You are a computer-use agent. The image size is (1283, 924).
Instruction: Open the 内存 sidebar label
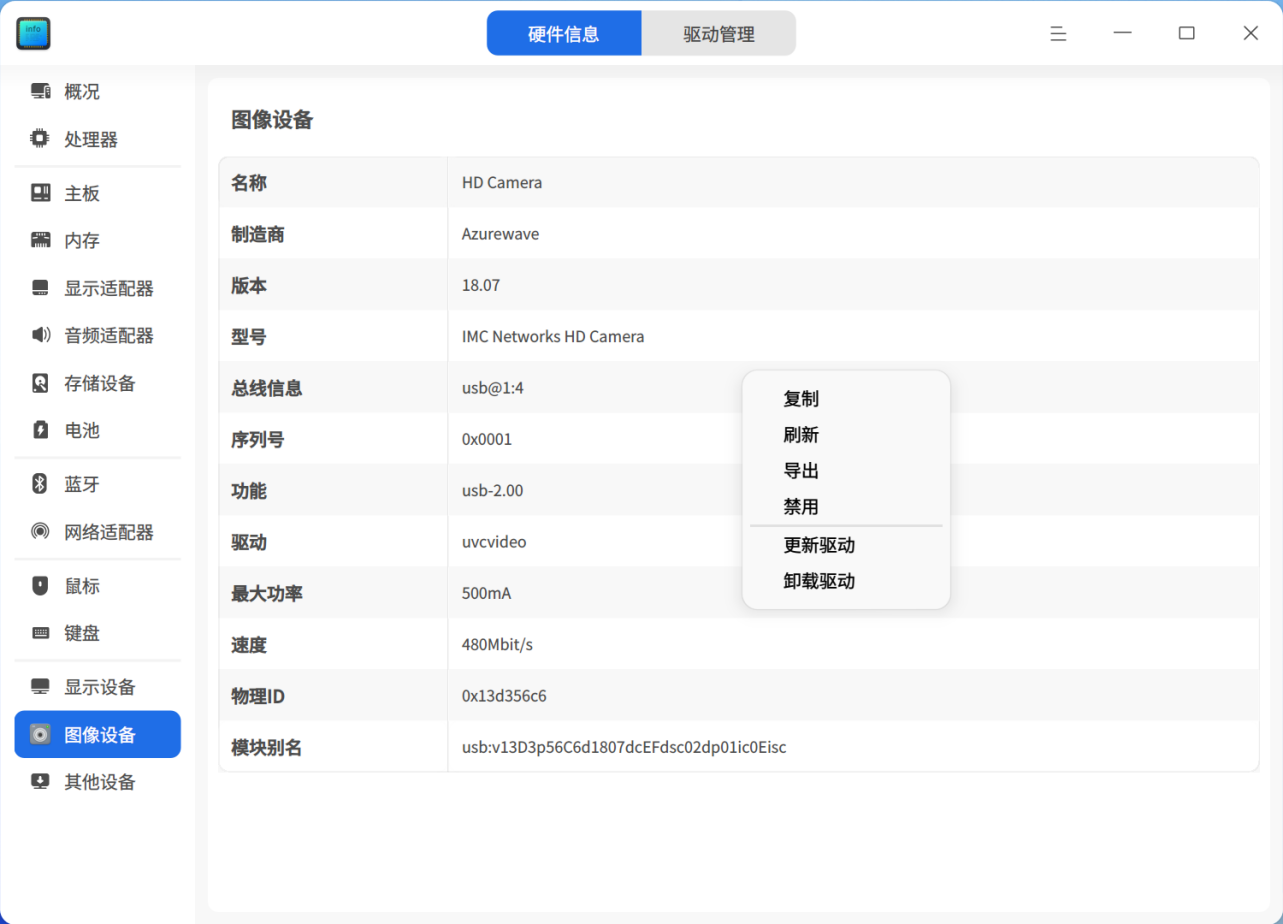(x=82, y=241)
